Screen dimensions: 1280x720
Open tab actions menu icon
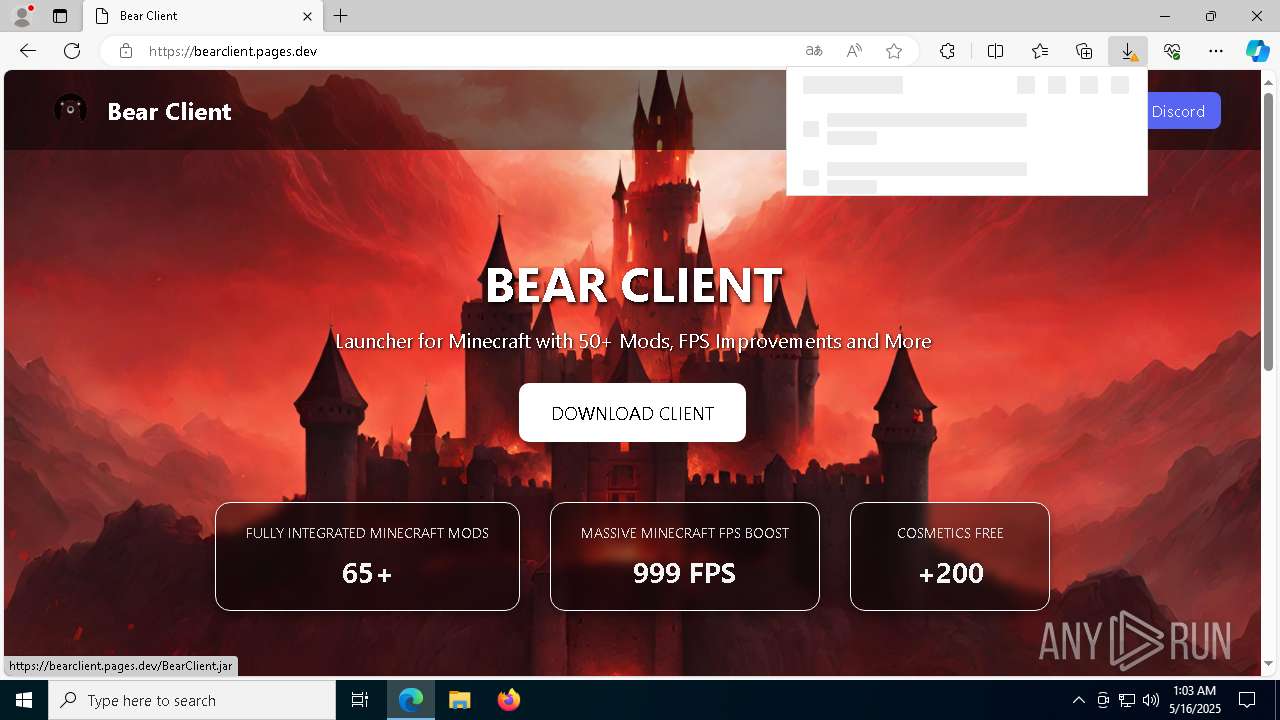(x=60, y=16)
